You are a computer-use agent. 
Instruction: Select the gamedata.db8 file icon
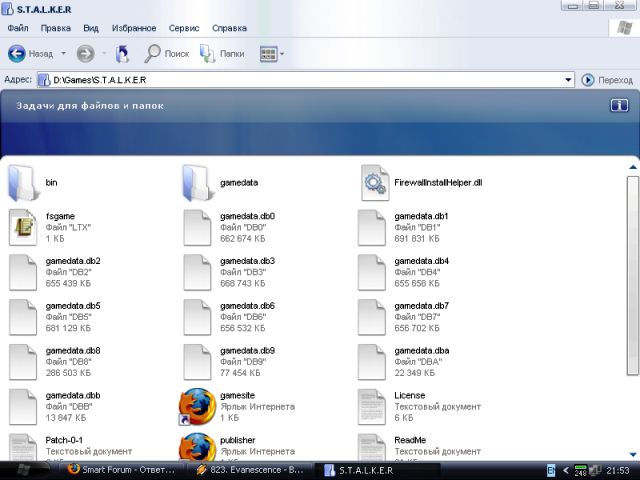coord(23,362)
